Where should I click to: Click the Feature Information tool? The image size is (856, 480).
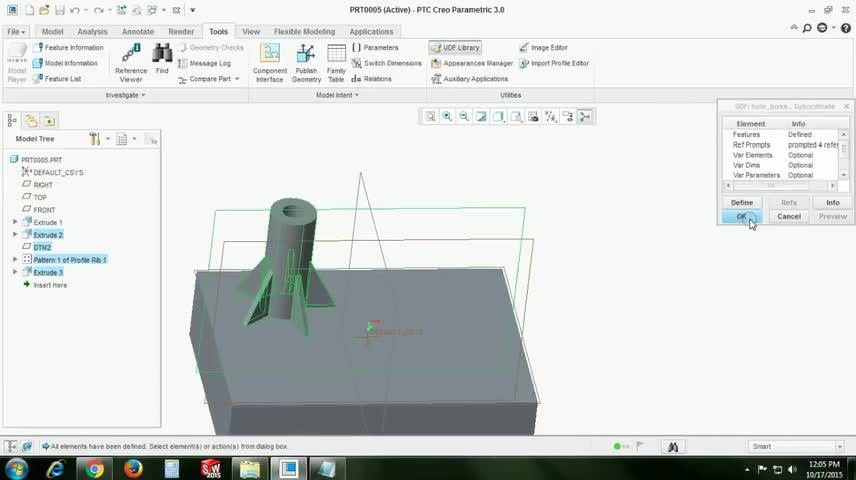click(68, 48)
